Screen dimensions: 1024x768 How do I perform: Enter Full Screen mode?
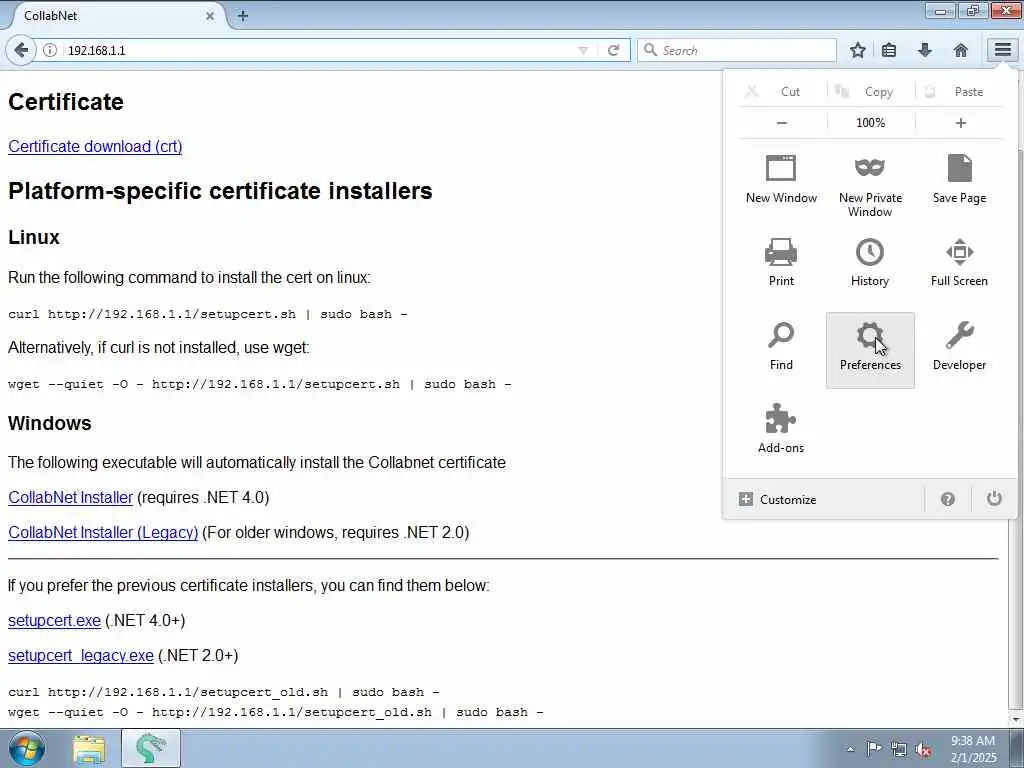point(959,263)
